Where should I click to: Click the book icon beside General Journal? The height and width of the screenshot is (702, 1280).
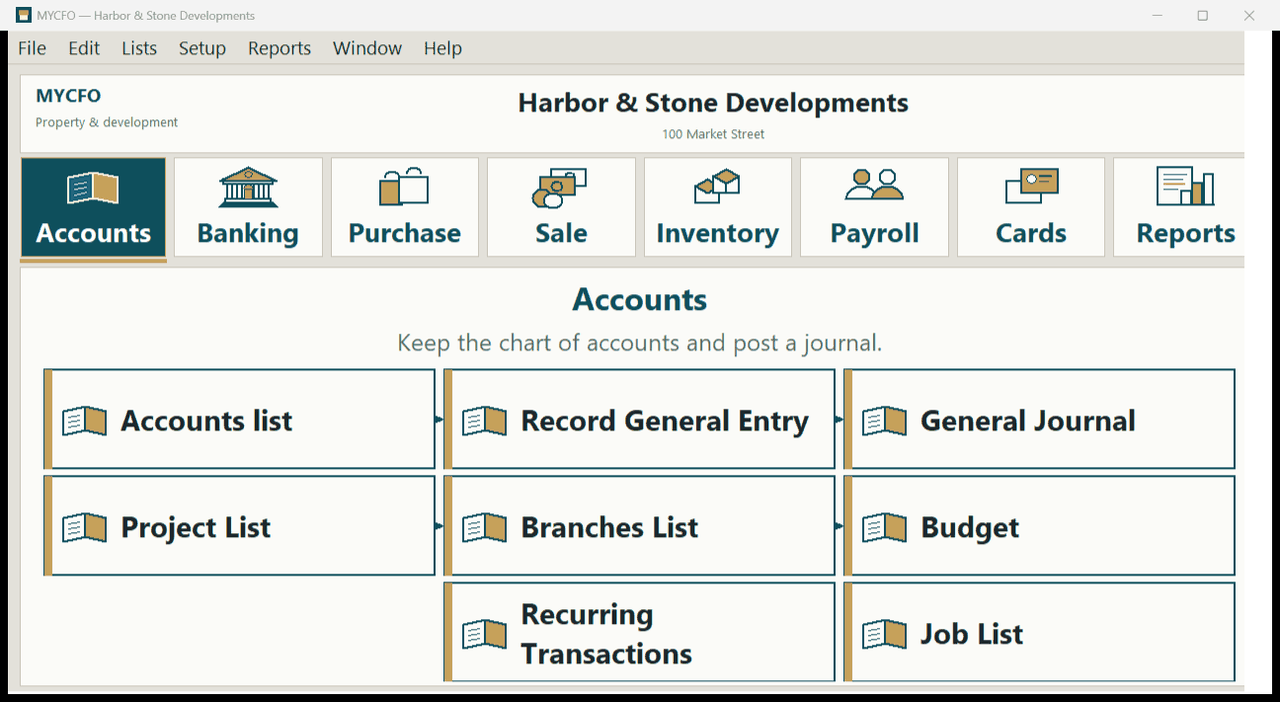[885, 421]
